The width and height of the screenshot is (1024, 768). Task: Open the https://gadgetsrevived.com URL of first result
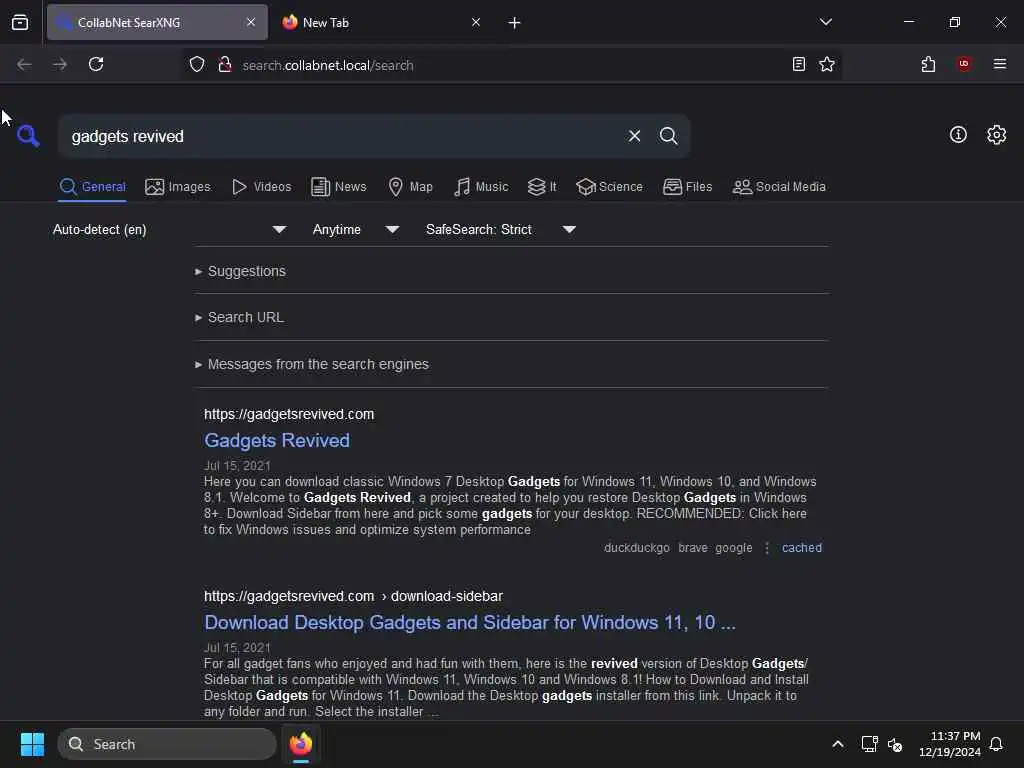pyautogui.click(x=289, y=414)
